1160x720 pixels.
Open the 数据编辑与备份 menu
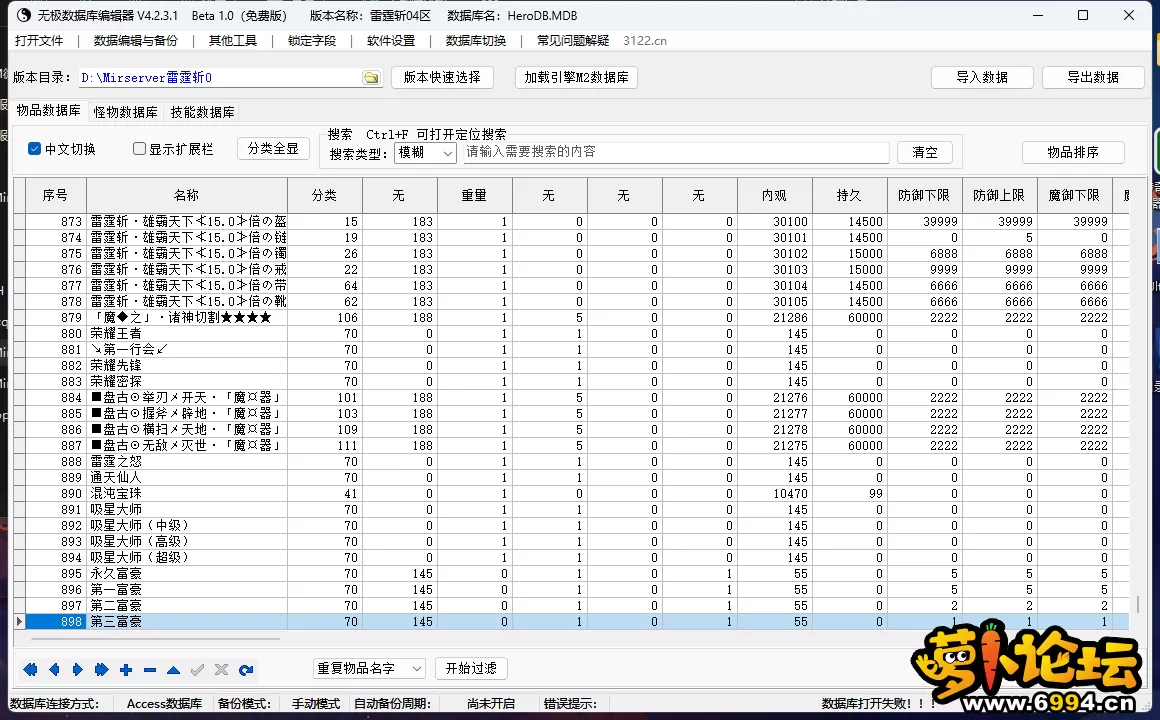click(136, 41)
